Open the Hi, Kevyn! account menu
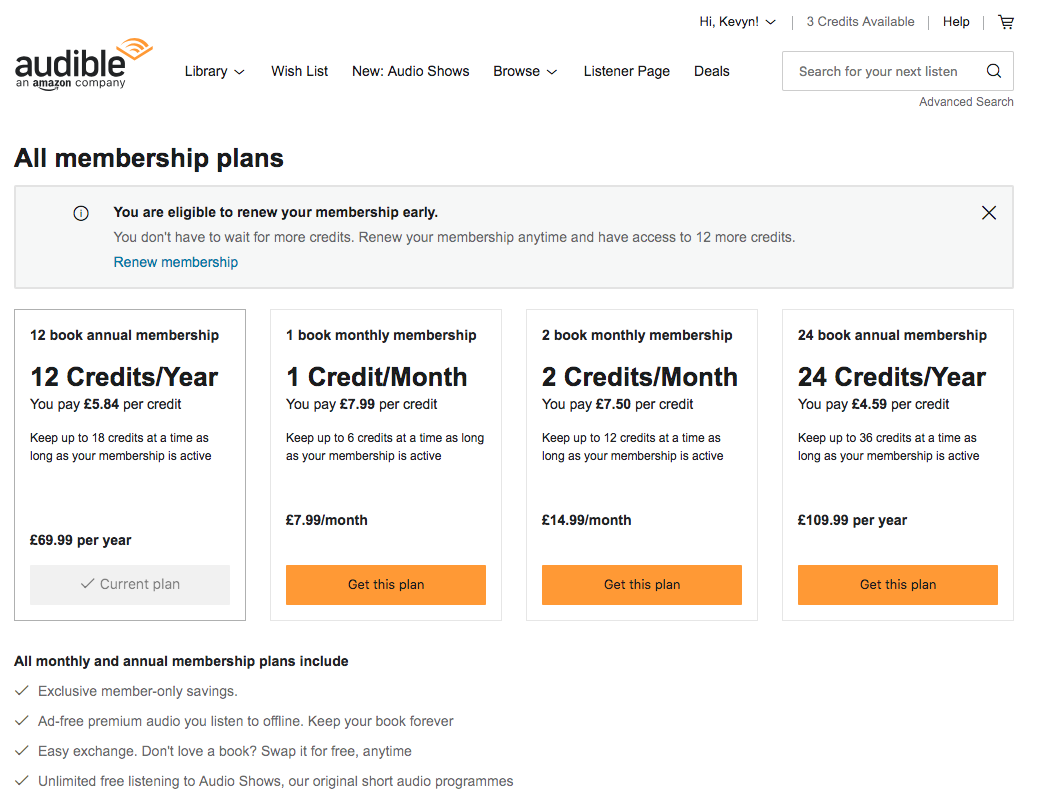This screenshot has height=810, width=1041. pos(737,22)
